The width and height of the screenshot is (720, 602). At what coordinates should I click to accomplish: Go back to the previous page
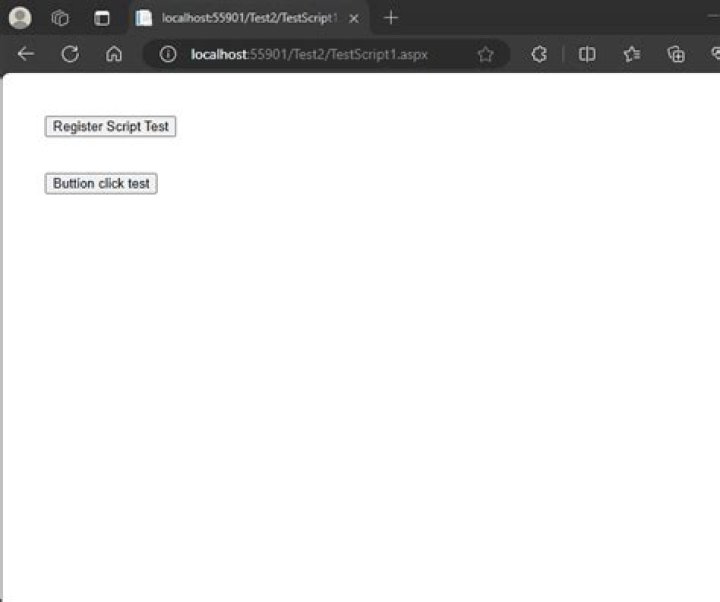coord(26,54)
